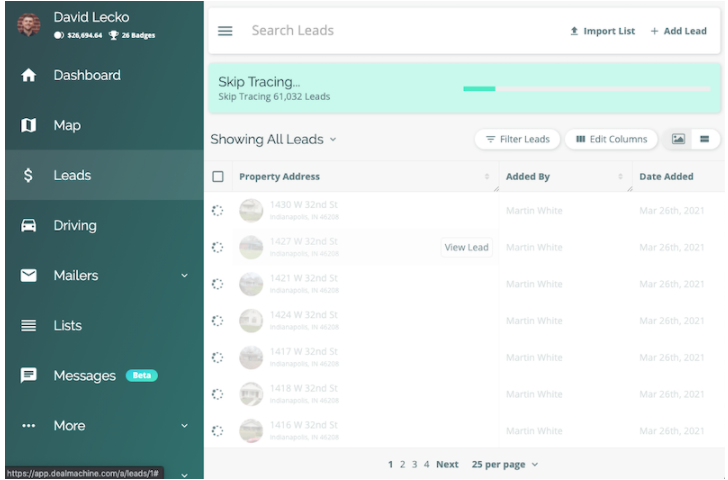Click the Dashboard home icon
This screenshot has height=480, width=728.
pos(28,75)
